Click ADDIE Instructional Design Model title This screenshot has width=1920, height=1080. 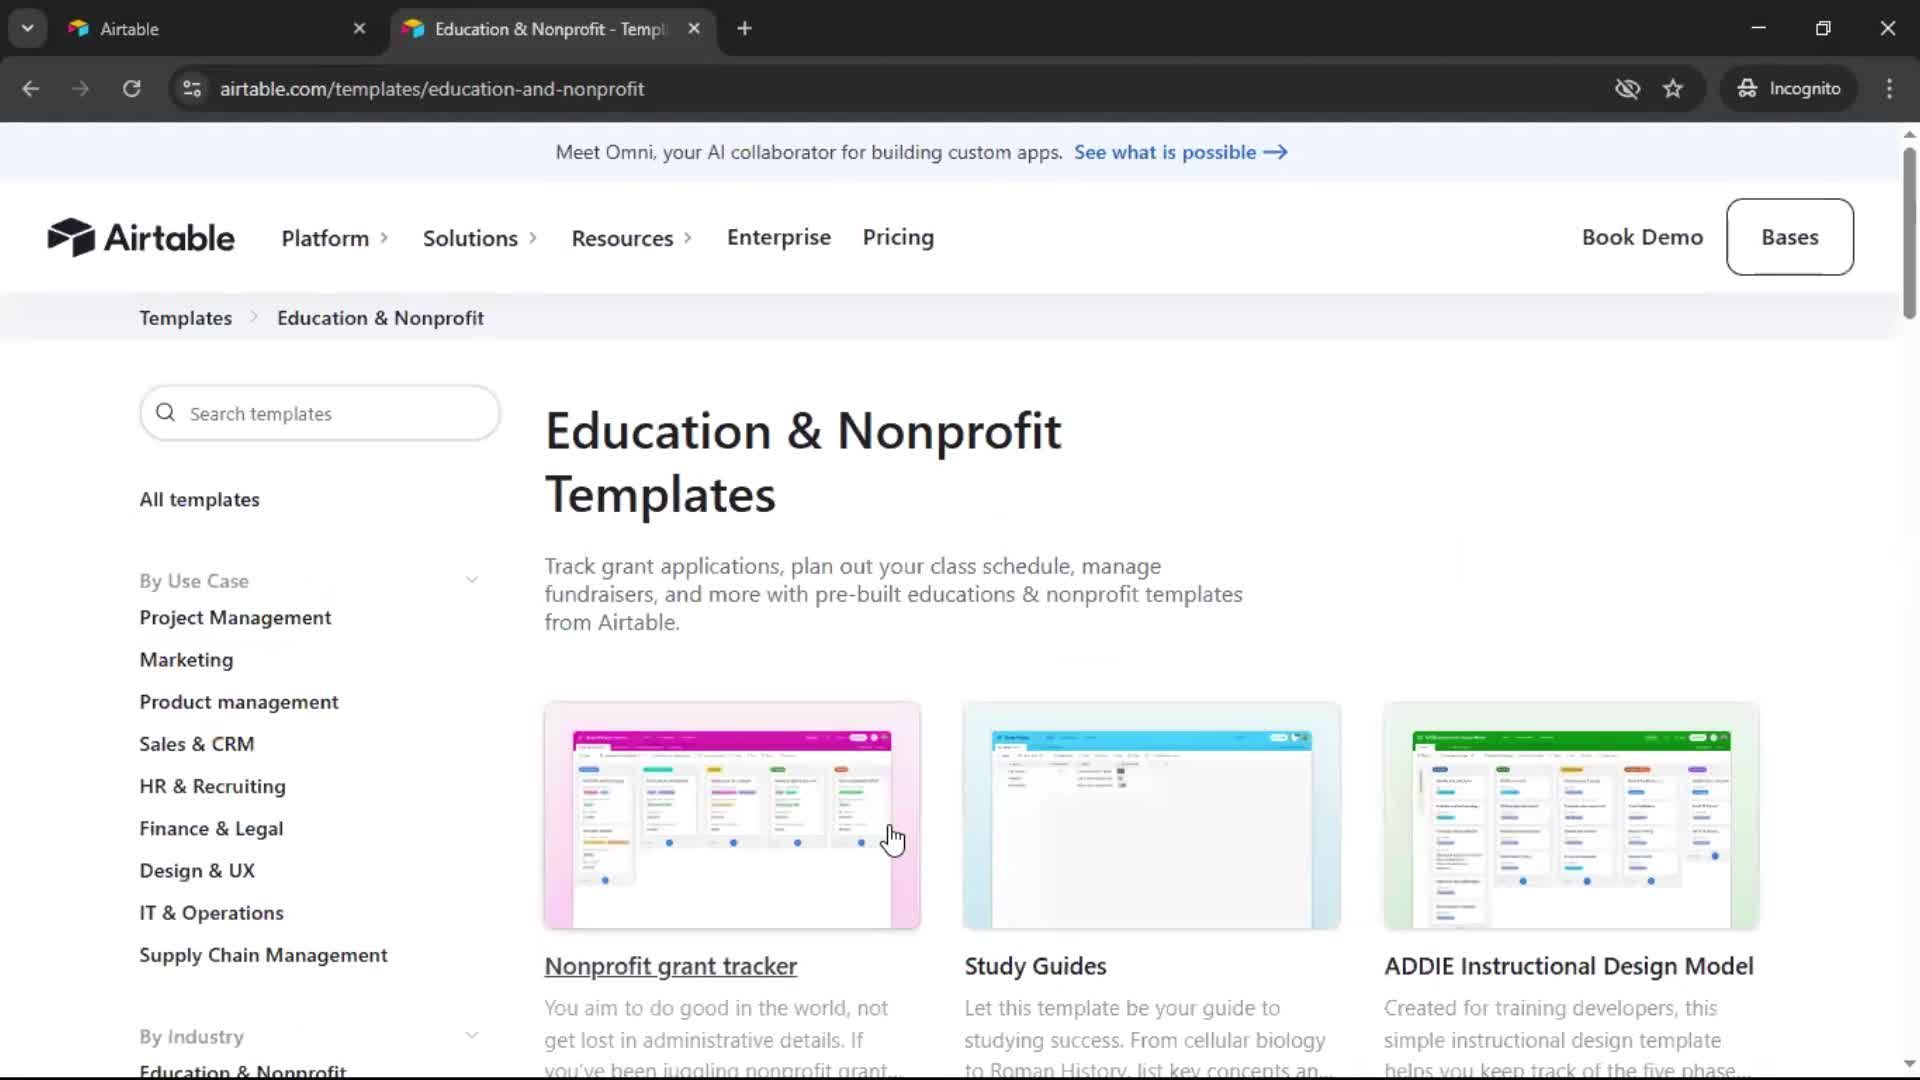1568,966
